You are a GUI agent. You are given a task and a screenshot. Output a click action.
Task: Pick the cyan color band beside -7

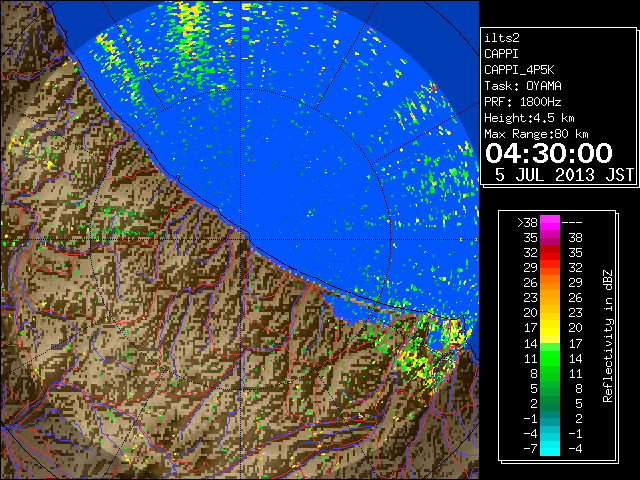550,449
